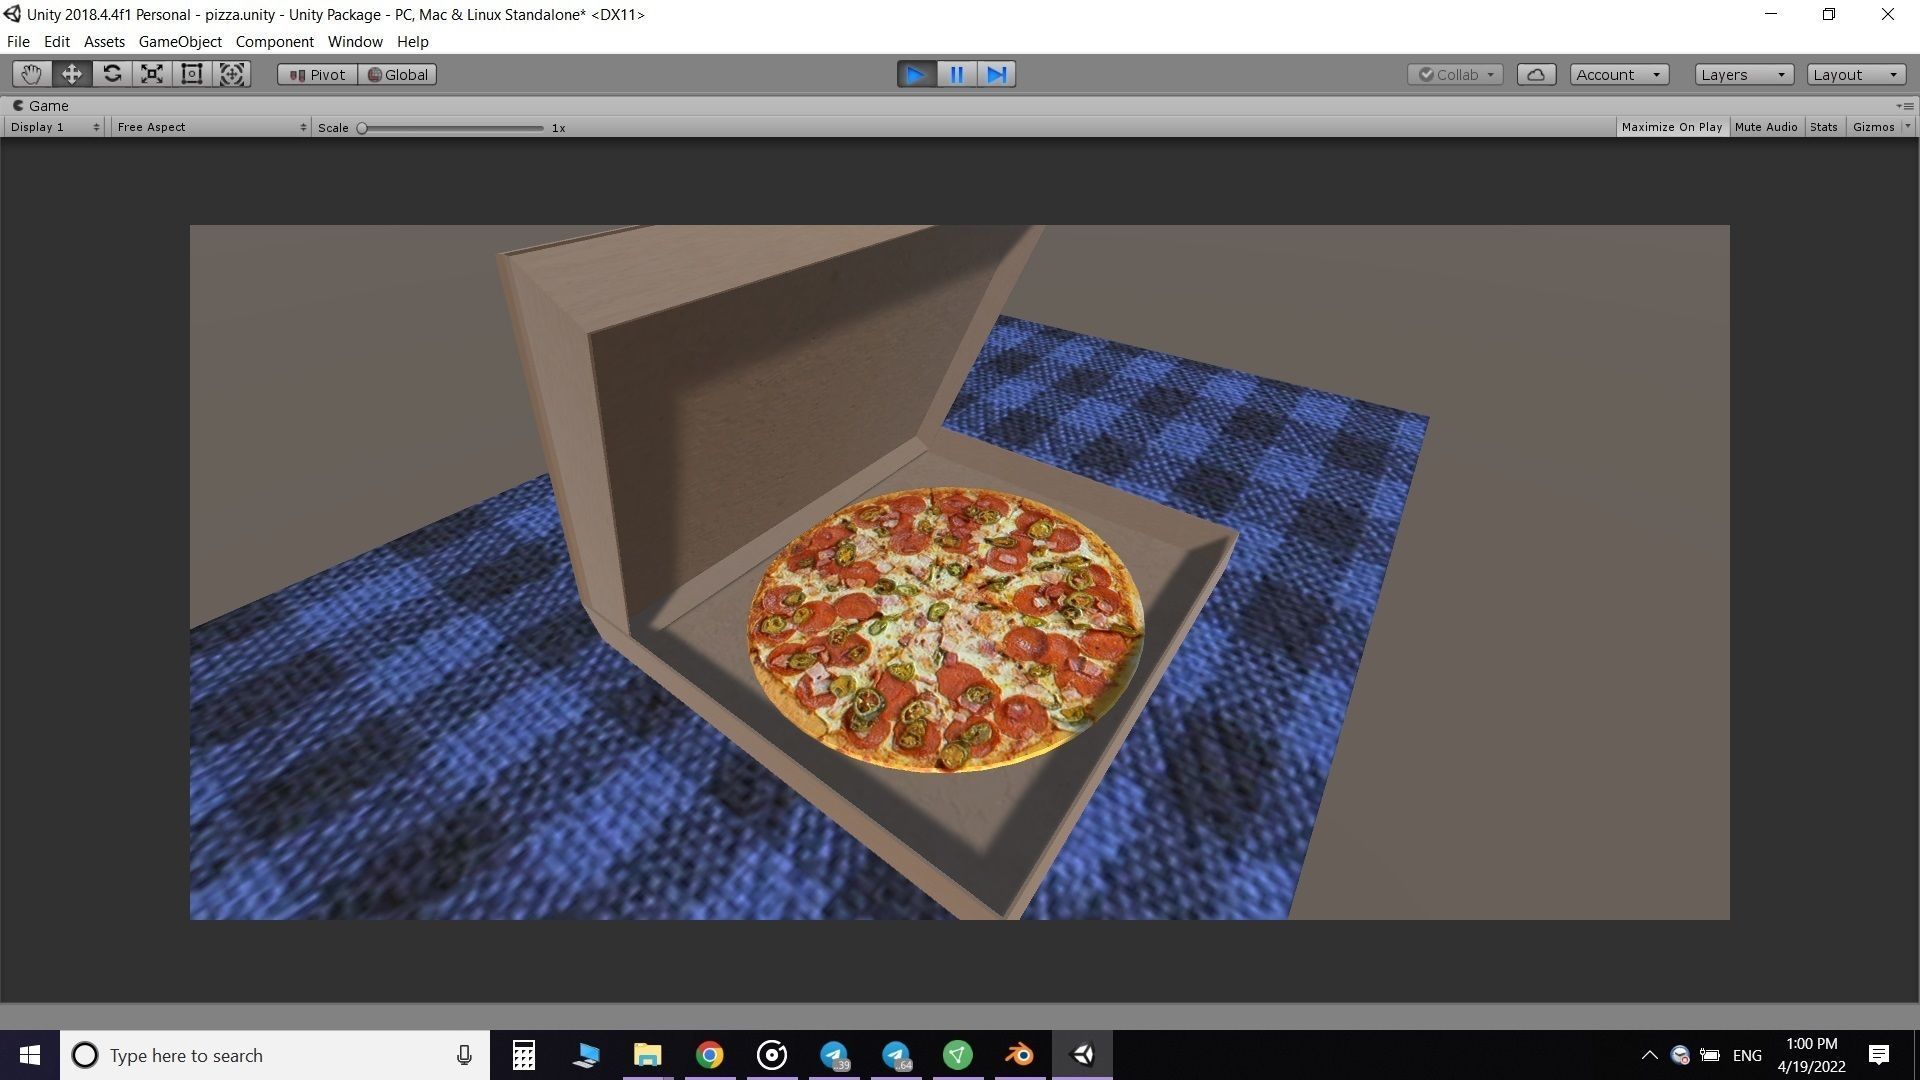Open the Layout dropdown
This screenshot has width=1920, height=1080.
pos(1855,74)
